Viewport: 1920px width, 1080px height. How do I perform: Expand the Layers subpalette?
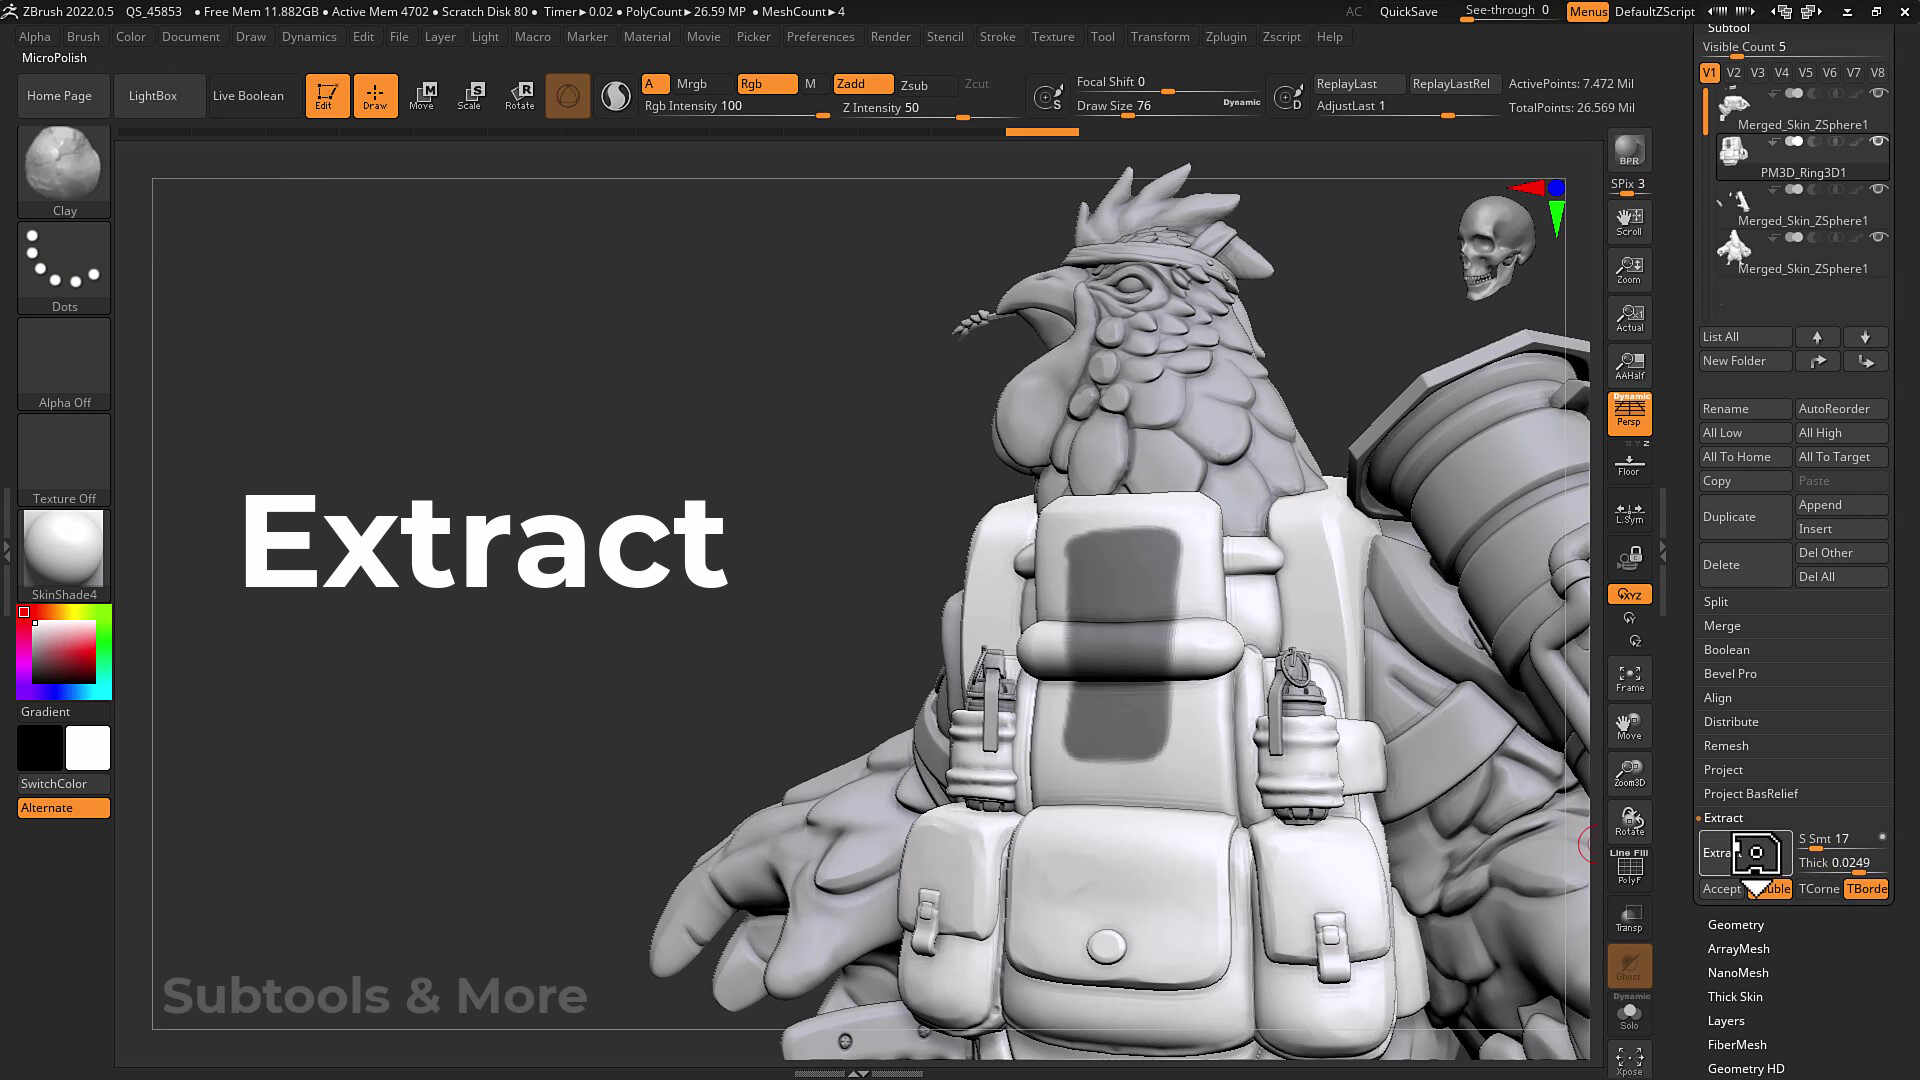pos(1726,1021)
